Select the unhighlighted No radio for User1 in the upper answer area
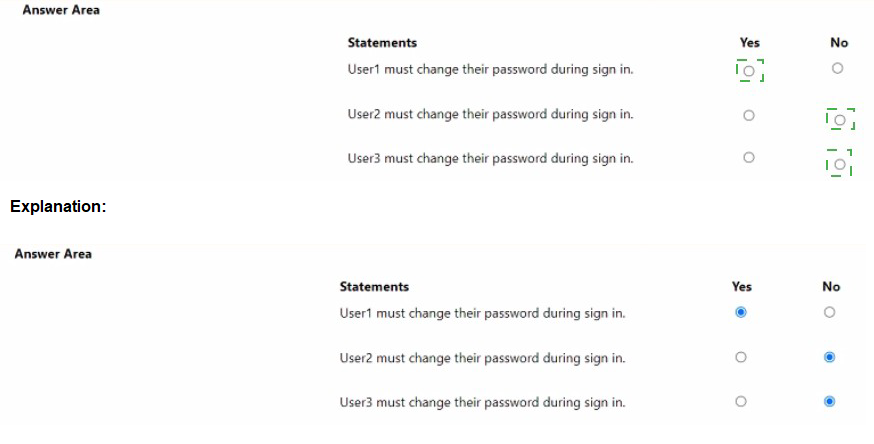 pos(837,68)
